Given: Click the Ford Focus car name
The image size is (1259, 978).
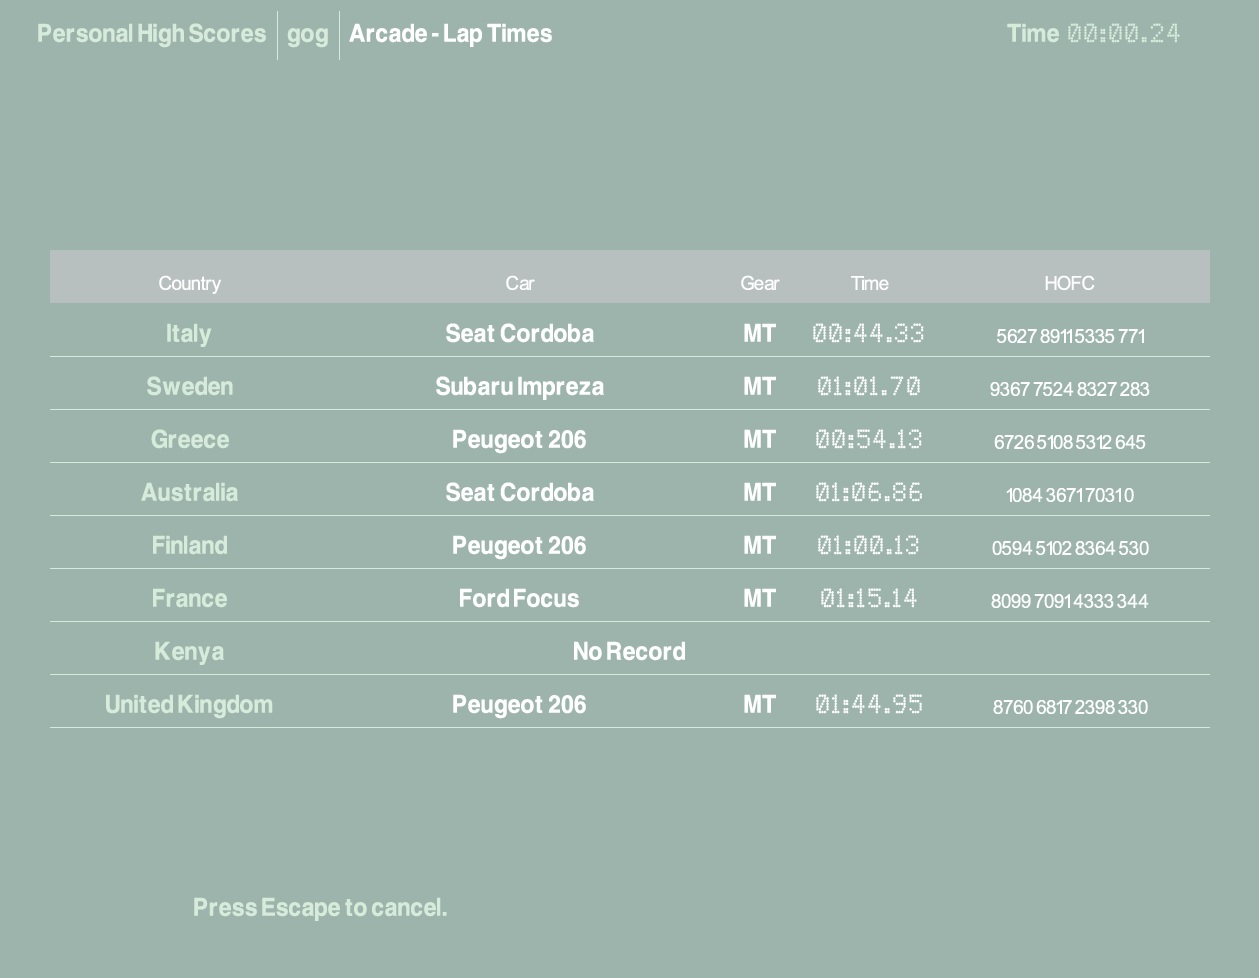Looking at the screenshot, I should pos(519,599).
